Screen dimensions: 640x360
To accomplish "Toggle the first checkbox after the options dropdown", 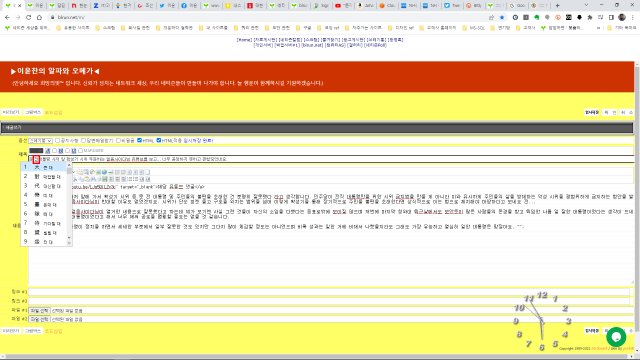I will (x=58, y=140).
